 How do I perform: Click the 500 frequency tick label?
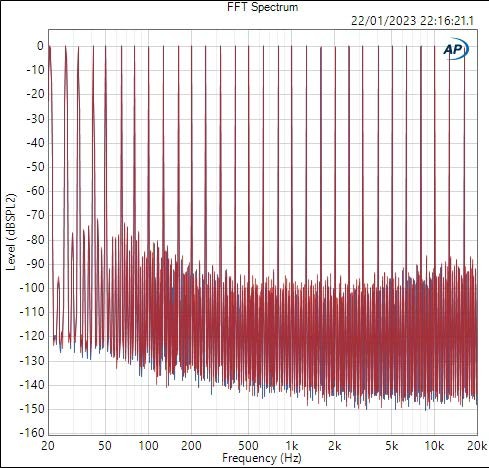(x=248, y=446)
